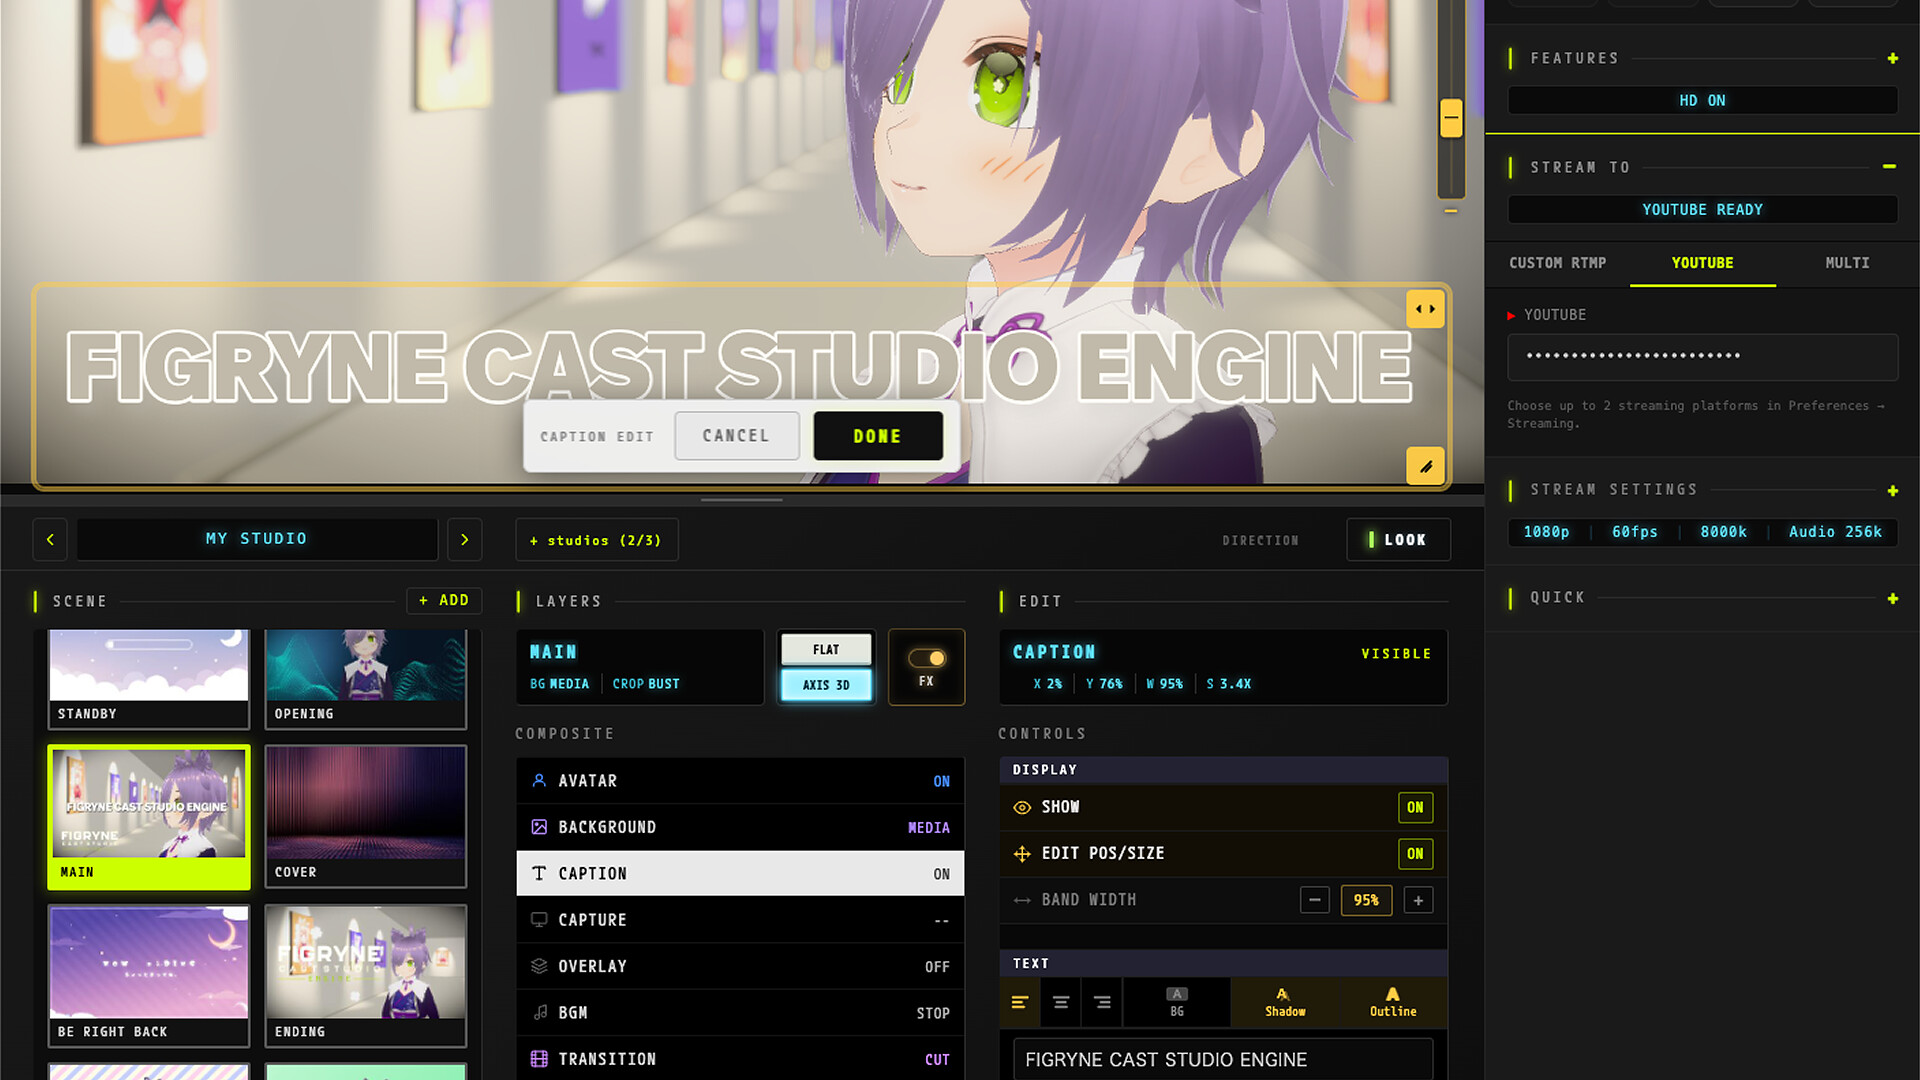Toggle HD ON feature
Viewport: 1920px width, 1080px height.
(1702, 100)
